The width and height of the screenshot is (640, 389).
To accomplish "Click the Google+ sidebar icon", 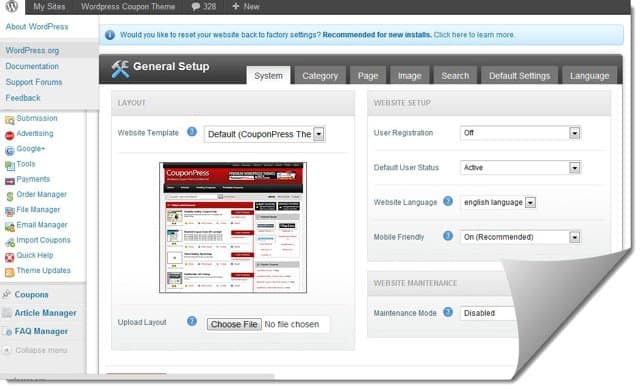I will (x=9, y=151).
